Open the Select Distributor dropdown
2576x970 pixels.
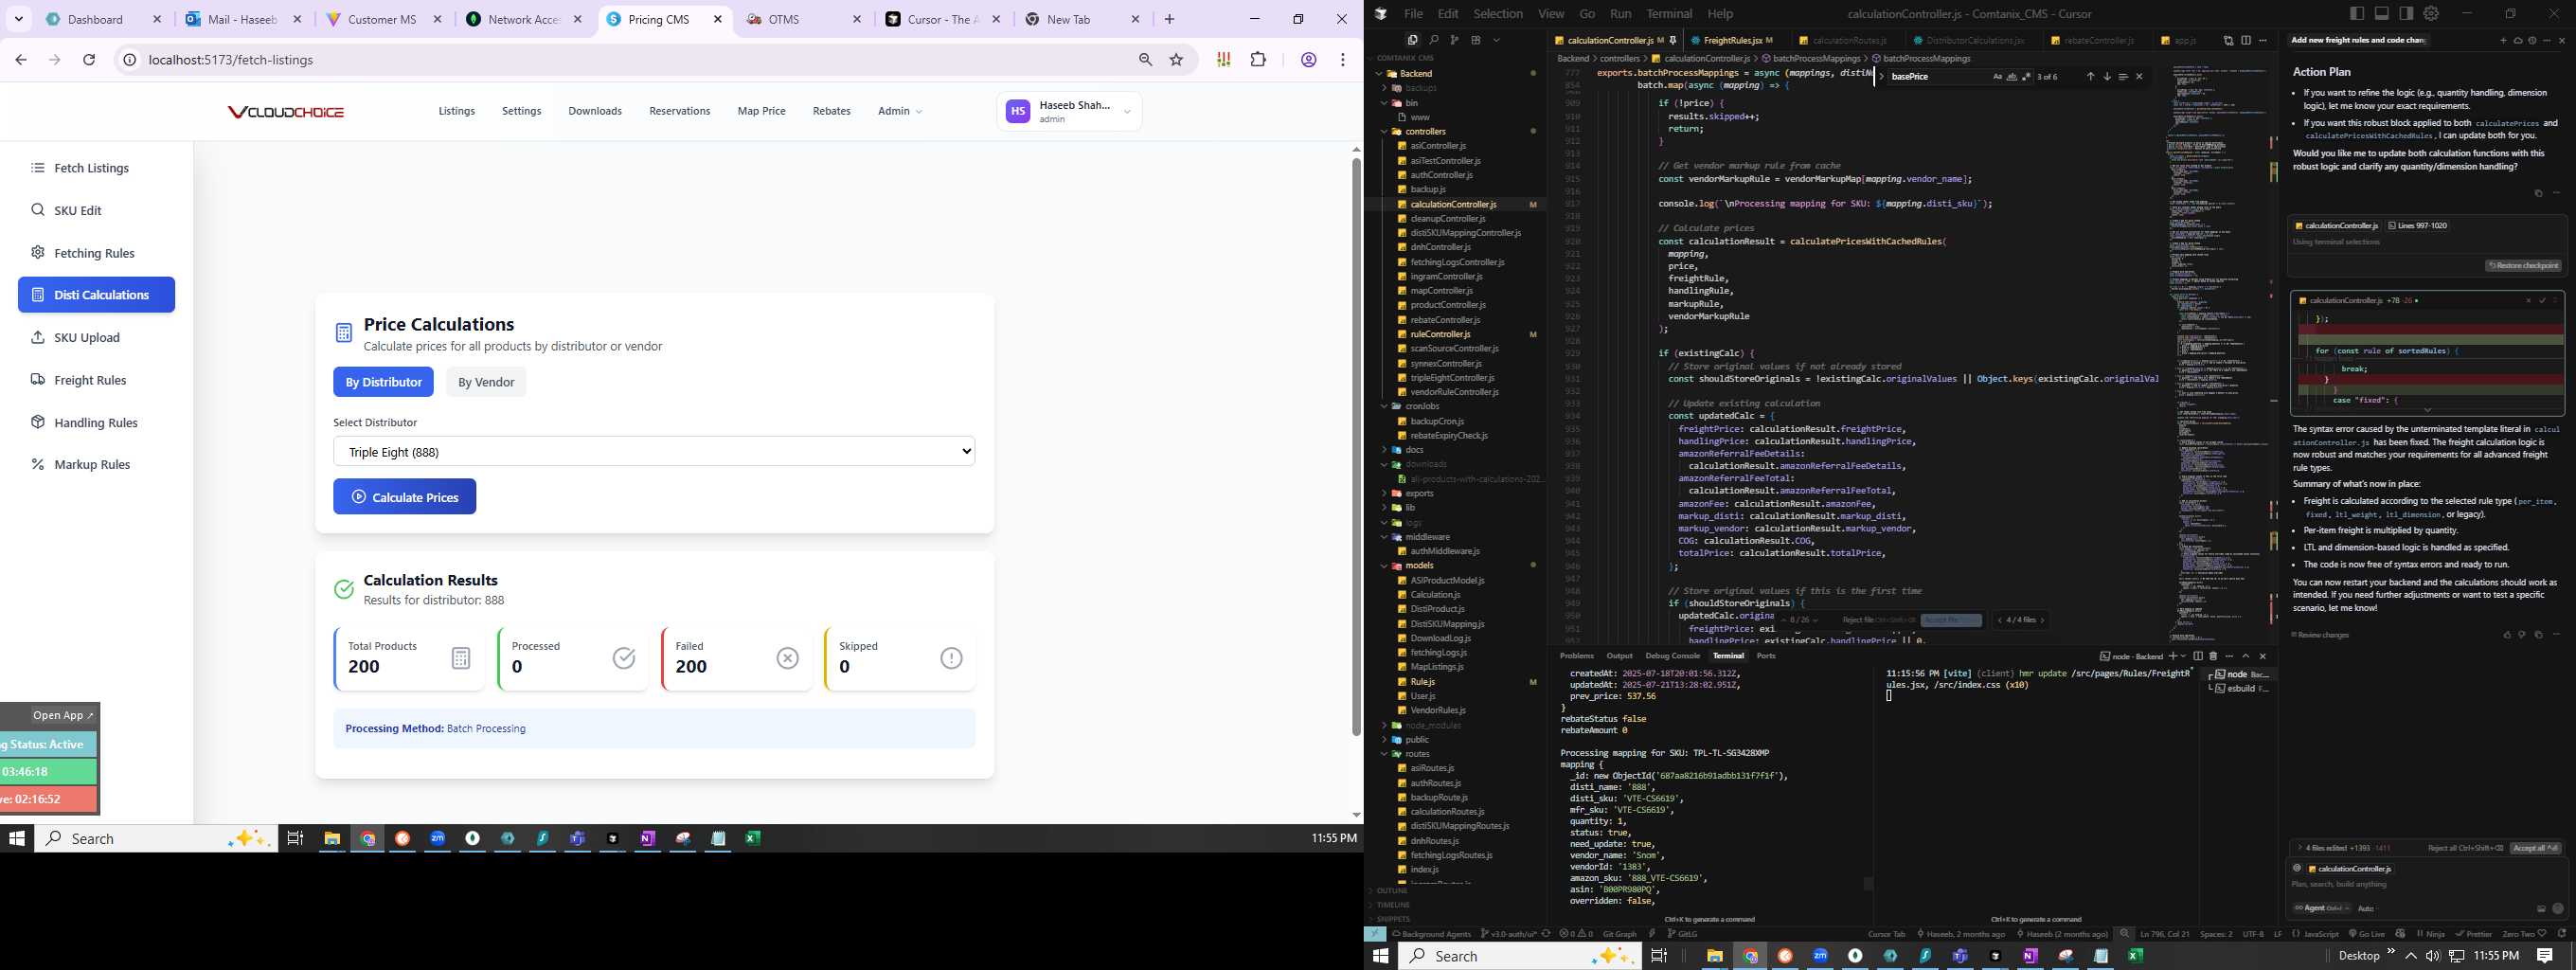click(x=654, y=451)
